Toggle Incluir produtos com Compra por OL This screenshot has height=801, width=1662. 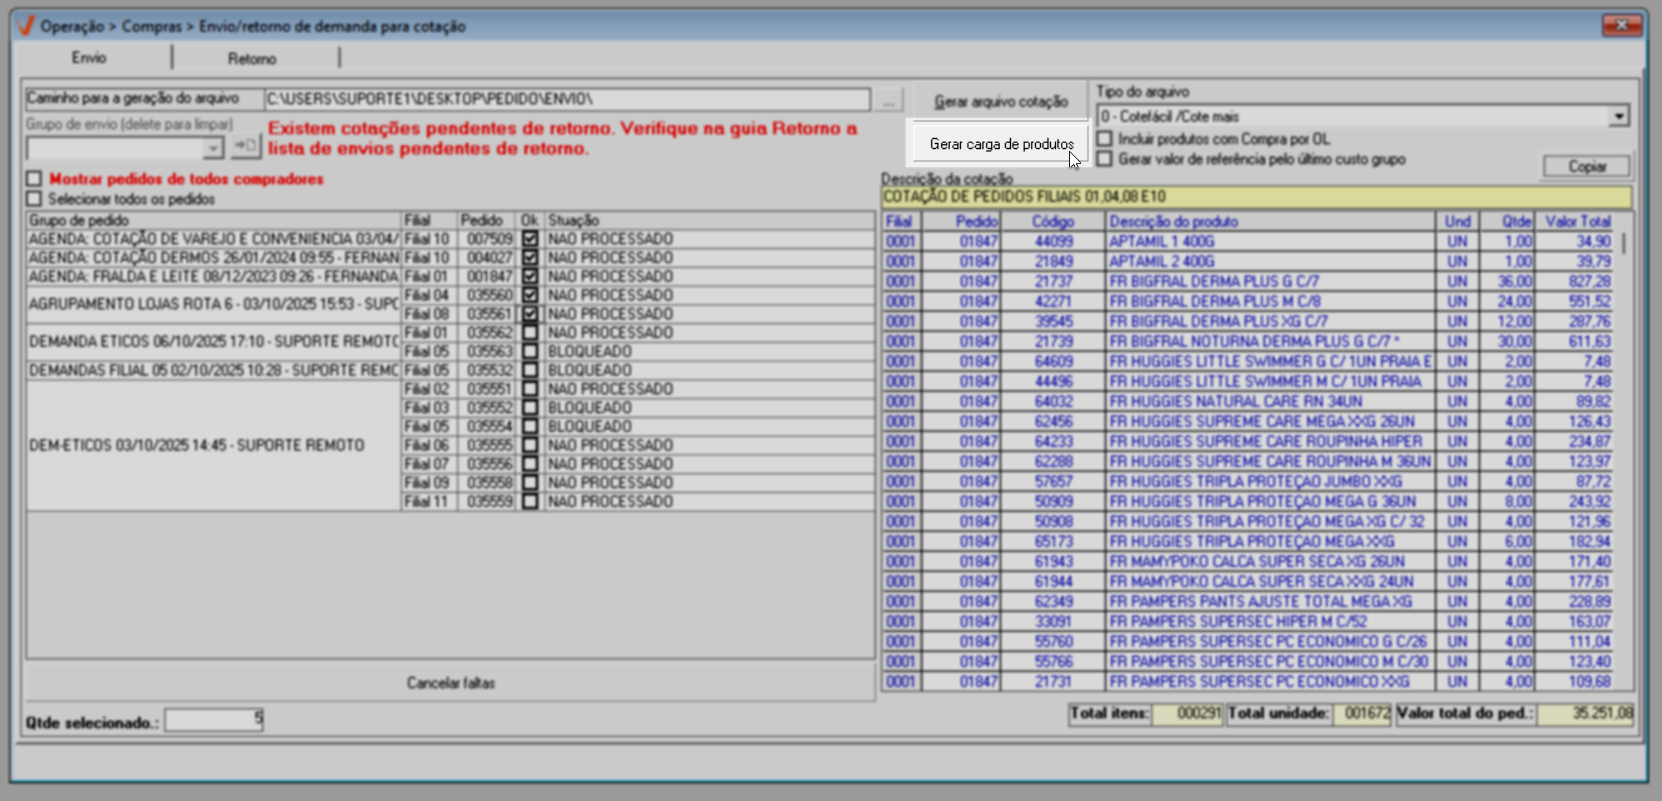point(1105,139)
